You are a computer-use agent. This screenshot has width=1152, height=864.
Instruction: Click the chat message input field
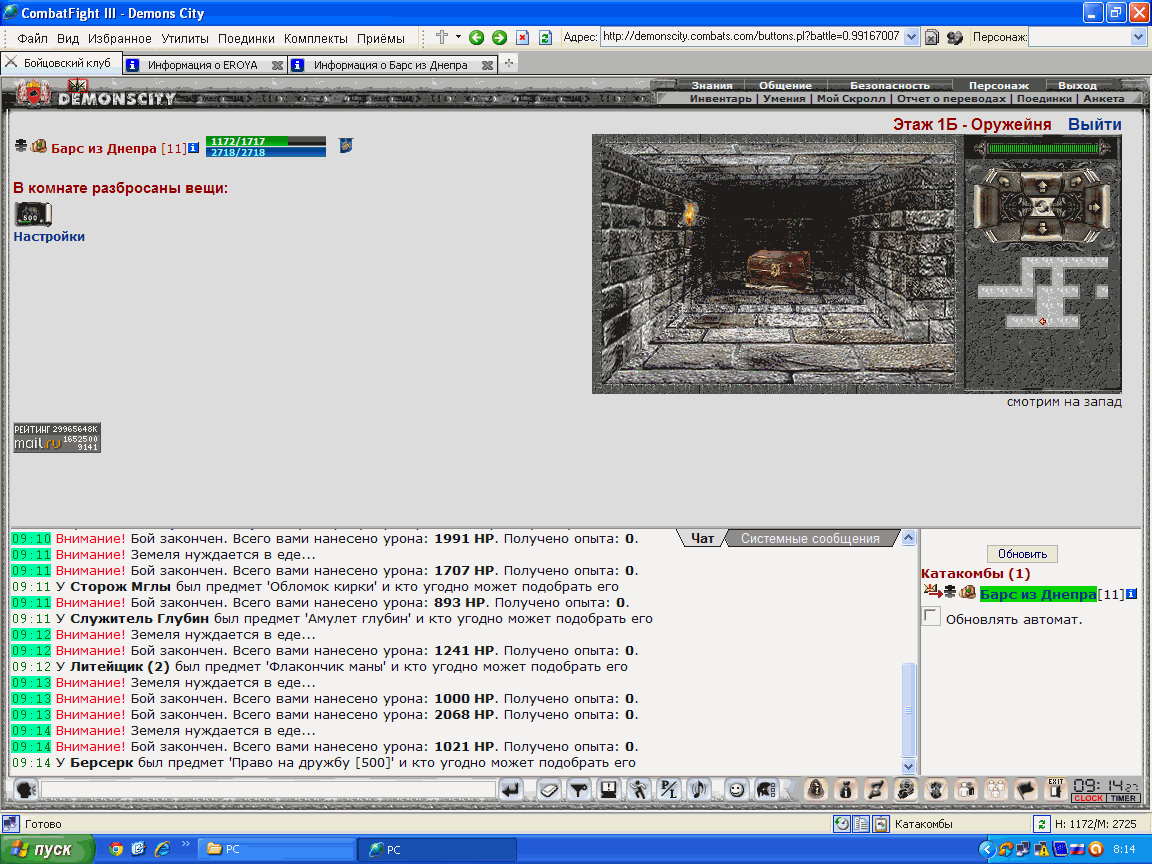point(268,790)
